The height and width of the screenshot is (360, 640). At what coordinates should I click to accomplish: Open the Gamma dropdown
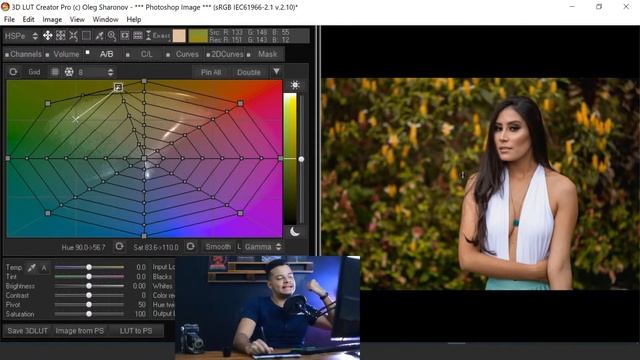[x=263, y=247]
